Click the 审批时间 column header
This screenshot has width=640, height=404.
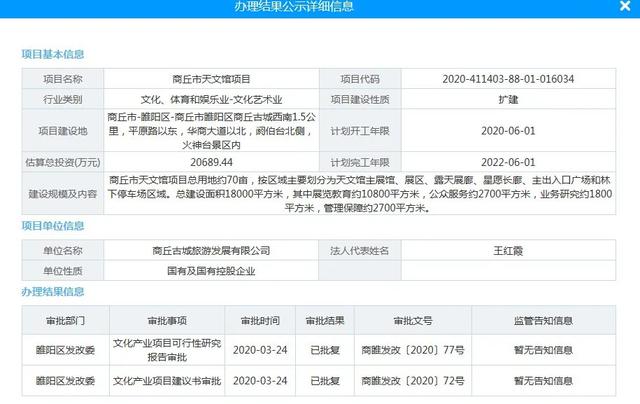point(260,321)
